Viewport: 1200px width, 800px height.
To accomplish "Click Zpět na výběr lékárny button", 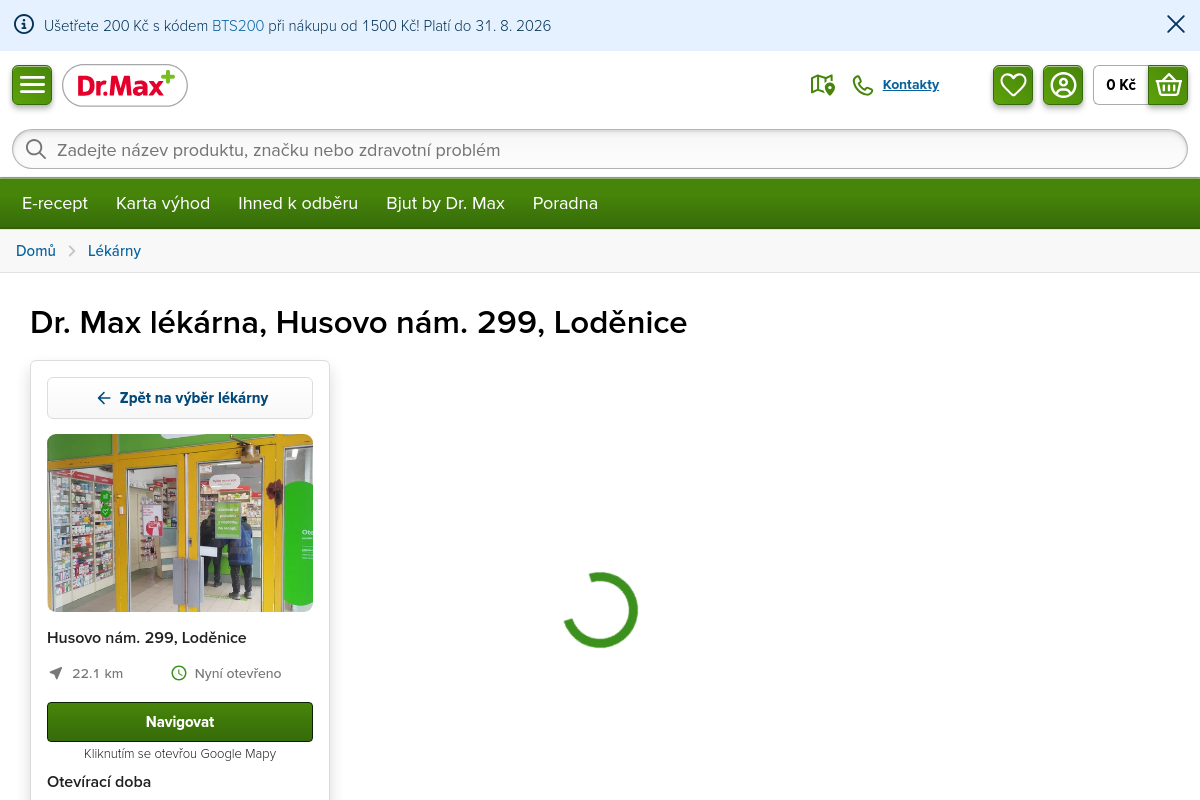I will coord(180,398).
